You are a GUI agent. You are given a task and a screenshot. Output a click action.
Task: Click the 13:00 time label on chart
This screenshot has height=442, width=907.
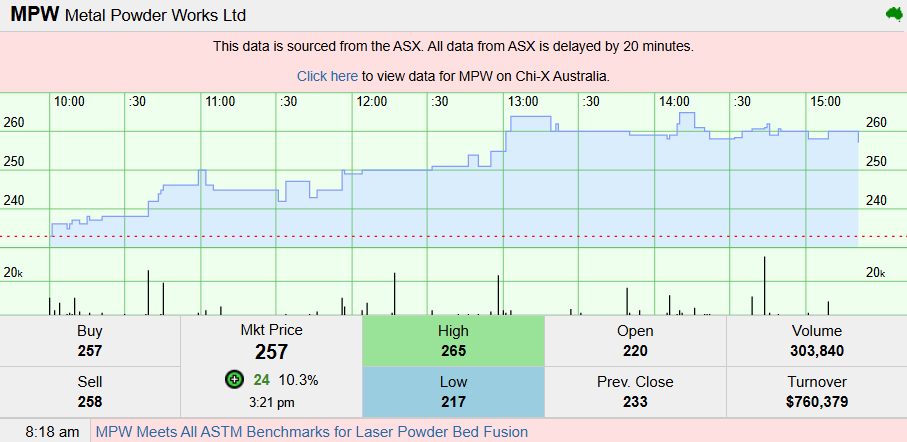point(523,102)
